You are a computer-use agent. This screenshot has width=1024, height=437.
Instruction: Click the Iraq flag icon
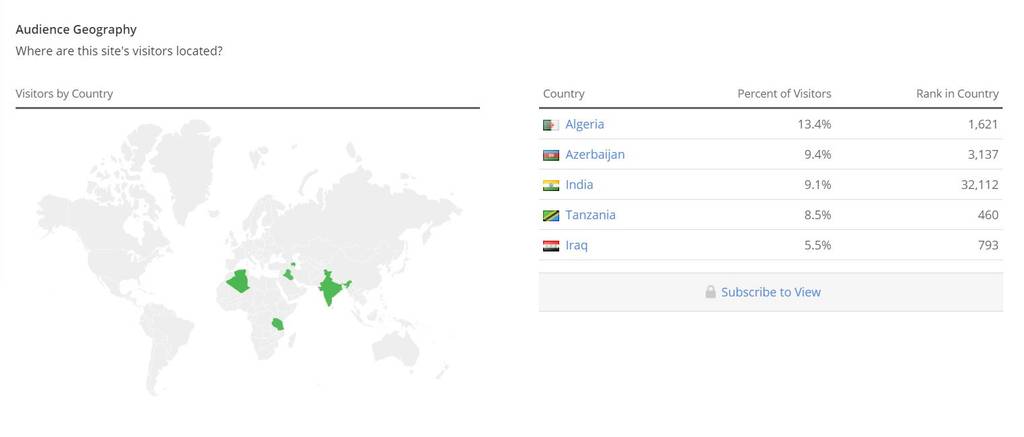click(551, 246)
